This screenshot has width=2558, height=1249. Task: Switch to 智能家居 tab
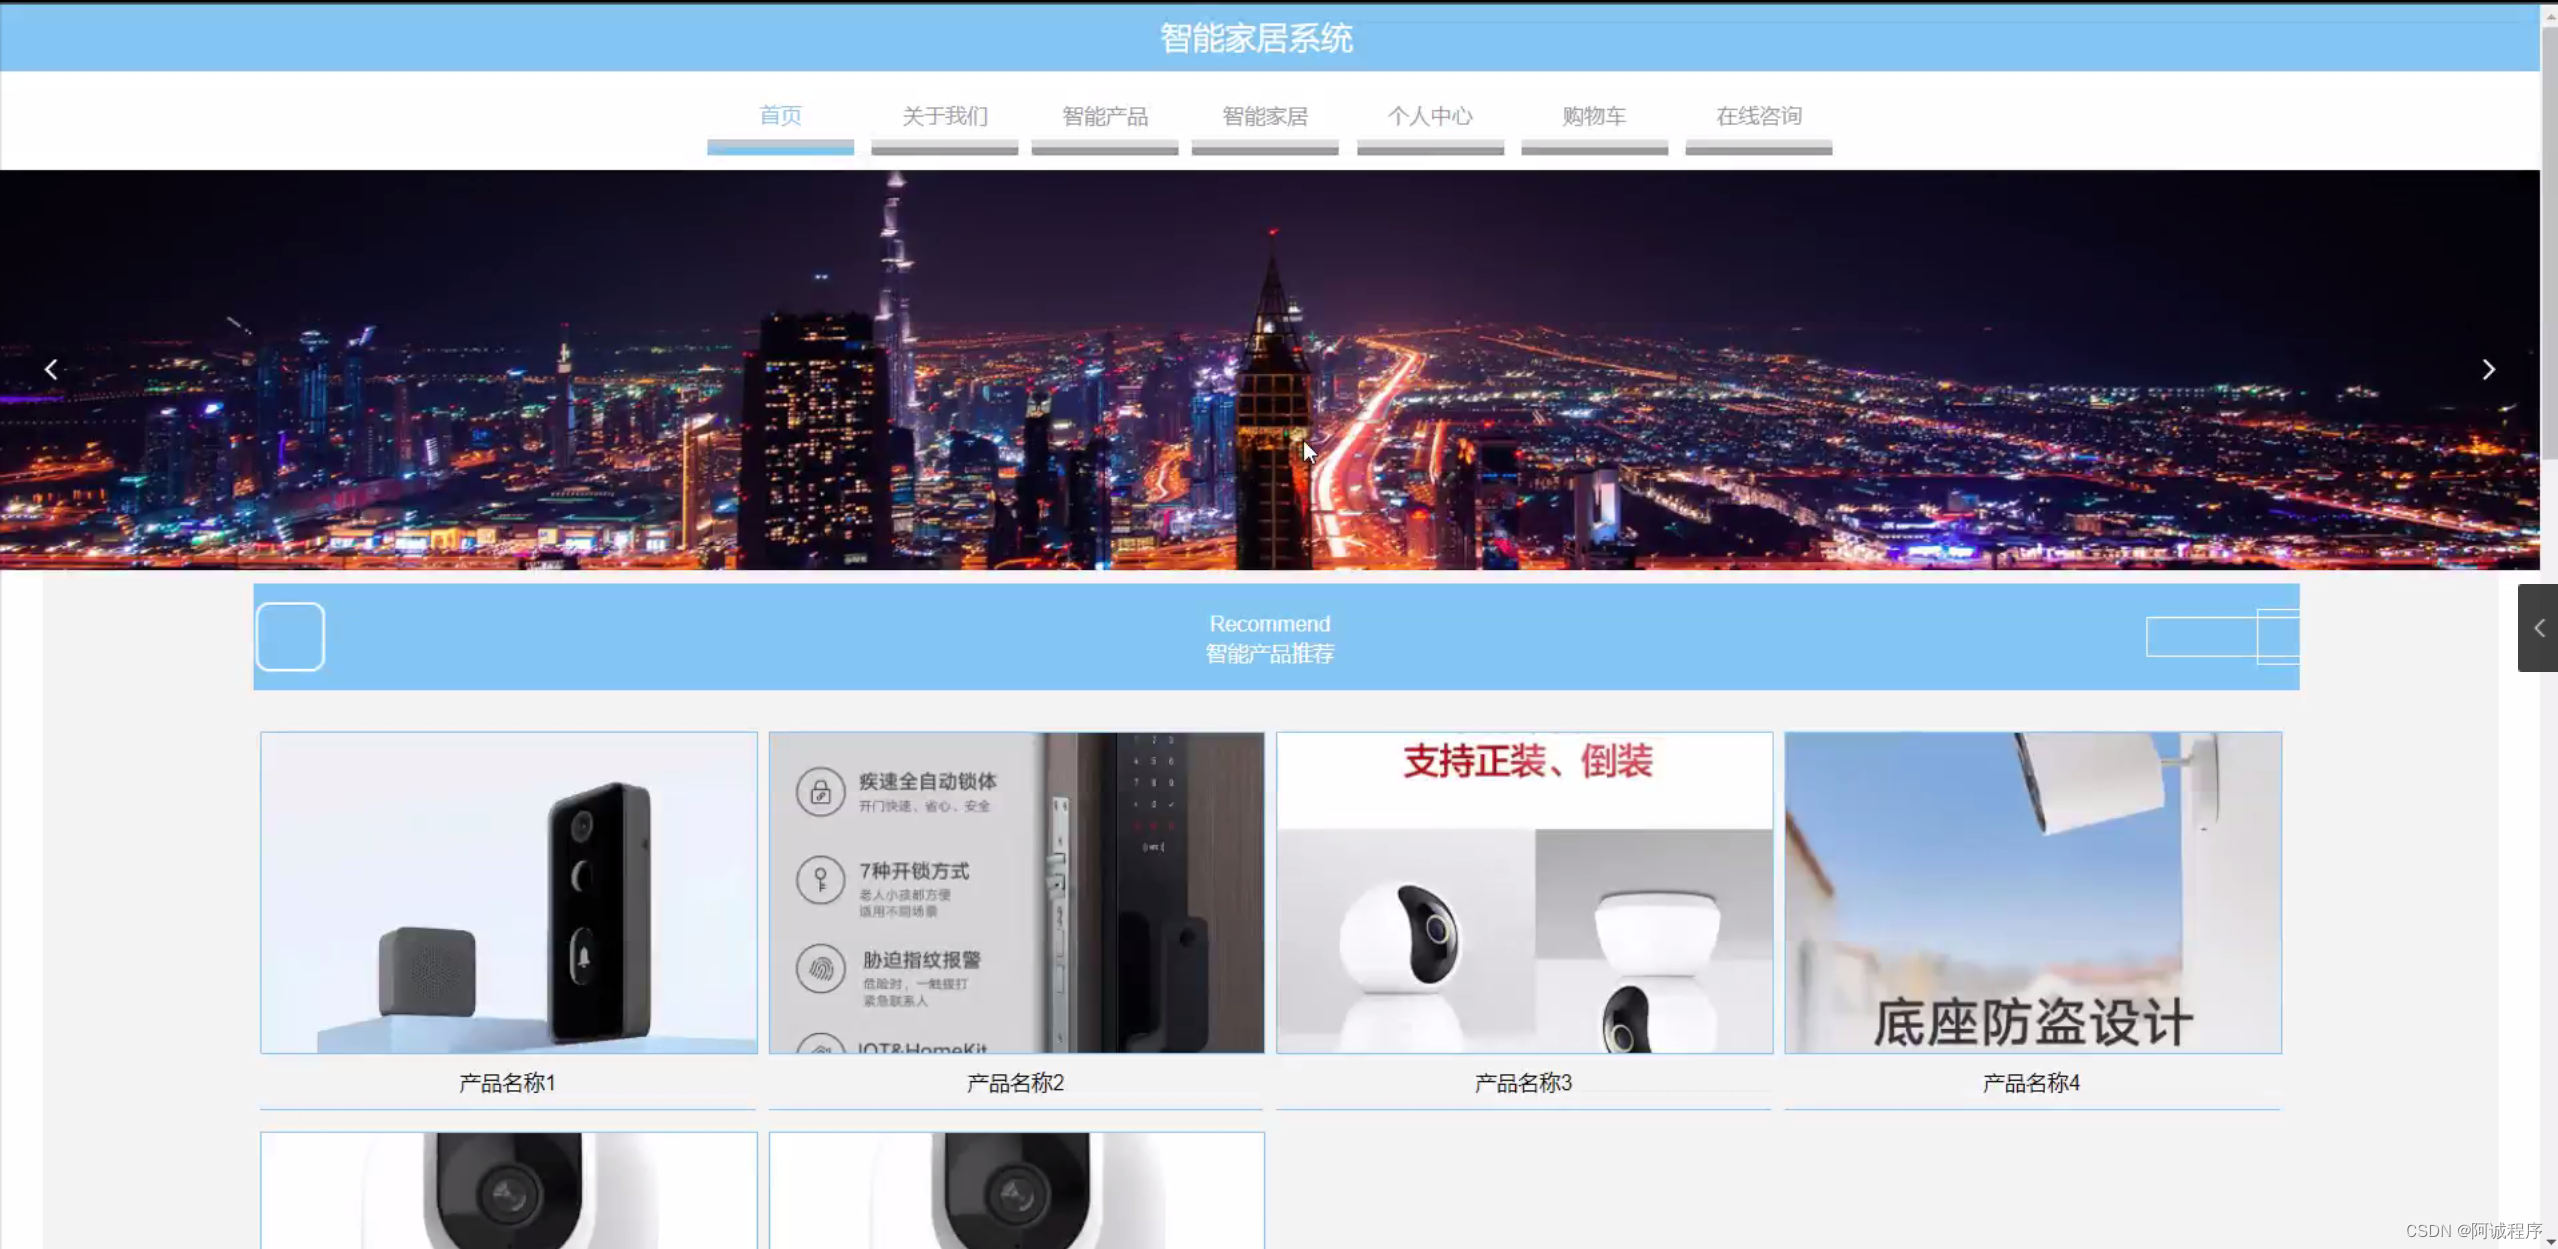pyautogui.click(x=1264, y=117)
